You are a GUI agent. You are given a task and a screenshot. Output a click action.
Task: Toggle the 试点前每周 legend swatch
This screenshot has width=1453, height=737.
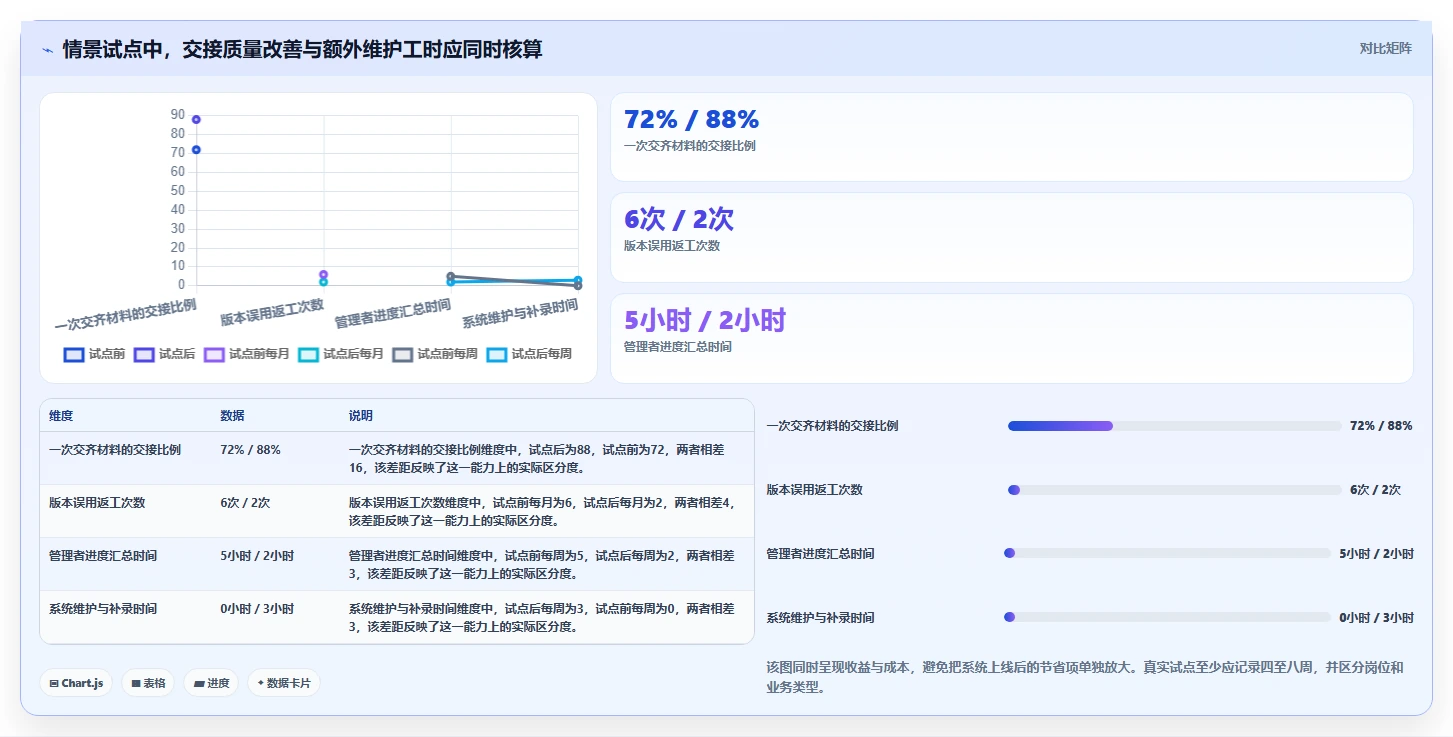[403, 354]
